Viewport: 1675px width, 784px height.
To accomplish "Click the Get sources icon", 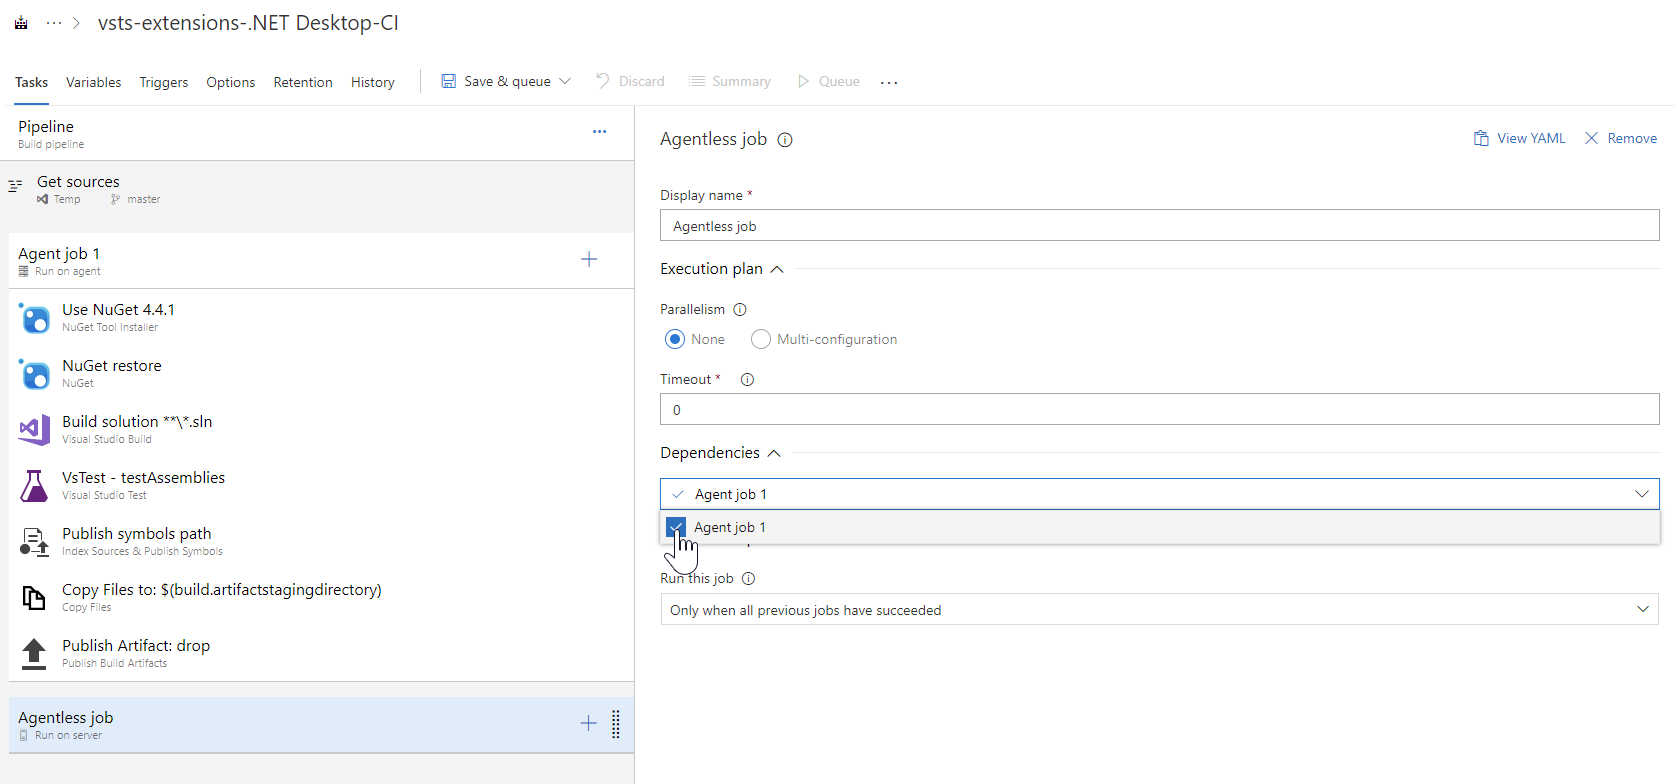I will coord(15,186).
